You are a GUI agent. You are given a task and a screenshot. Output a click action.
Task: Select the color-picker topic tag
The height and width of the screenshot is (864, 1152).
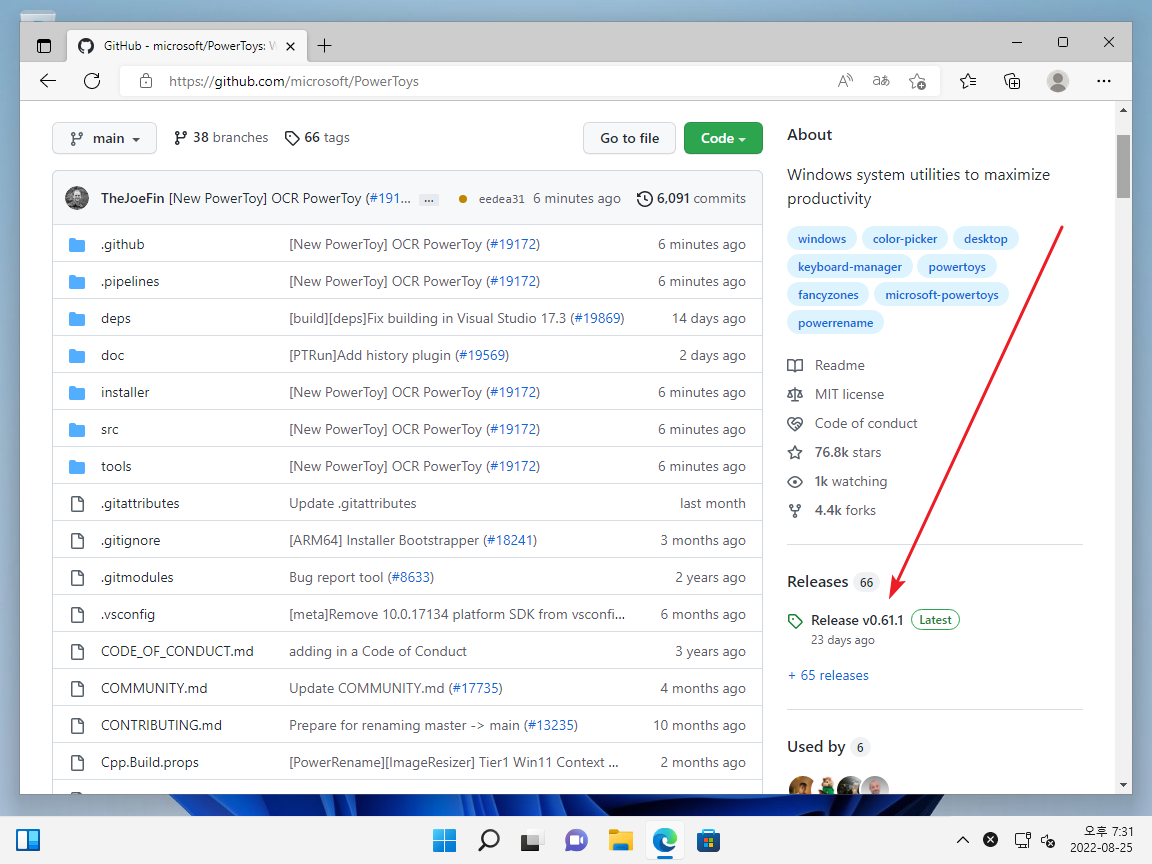click(x=904, y=239)
